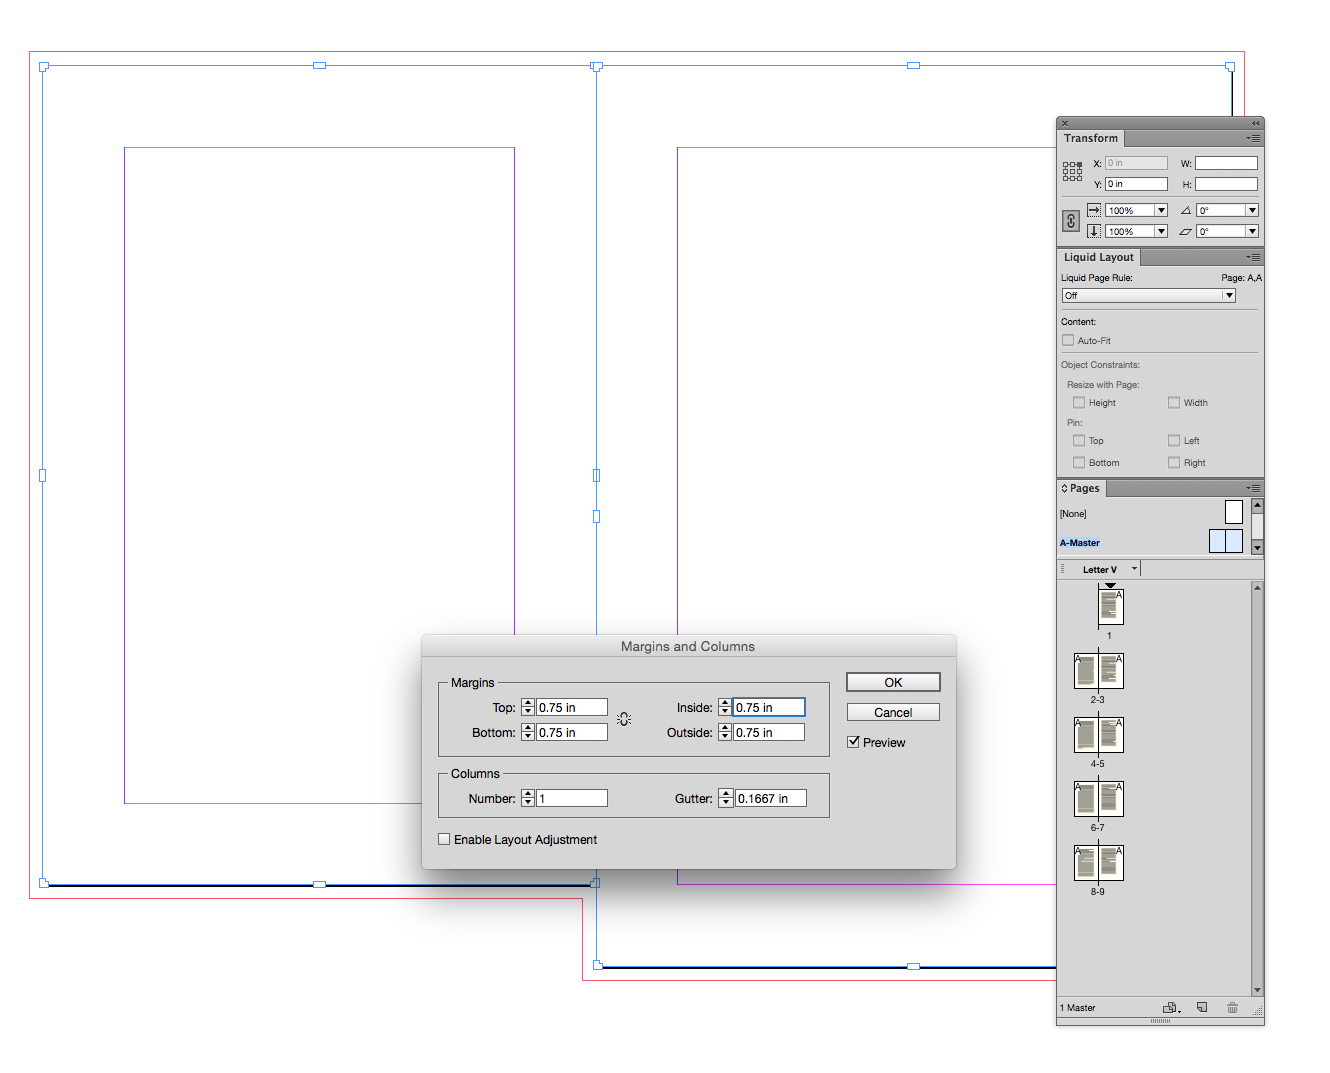The width and height of the screenshot is (1330, 1073).
Task: Click the Gutter stepper arrows
Action: click(x=726, y=798)
